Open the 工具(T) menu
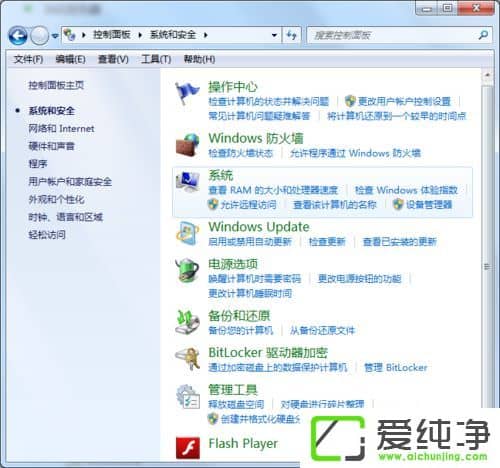The height and width of the screenshot is (468, 500). (x=156, y=59)
